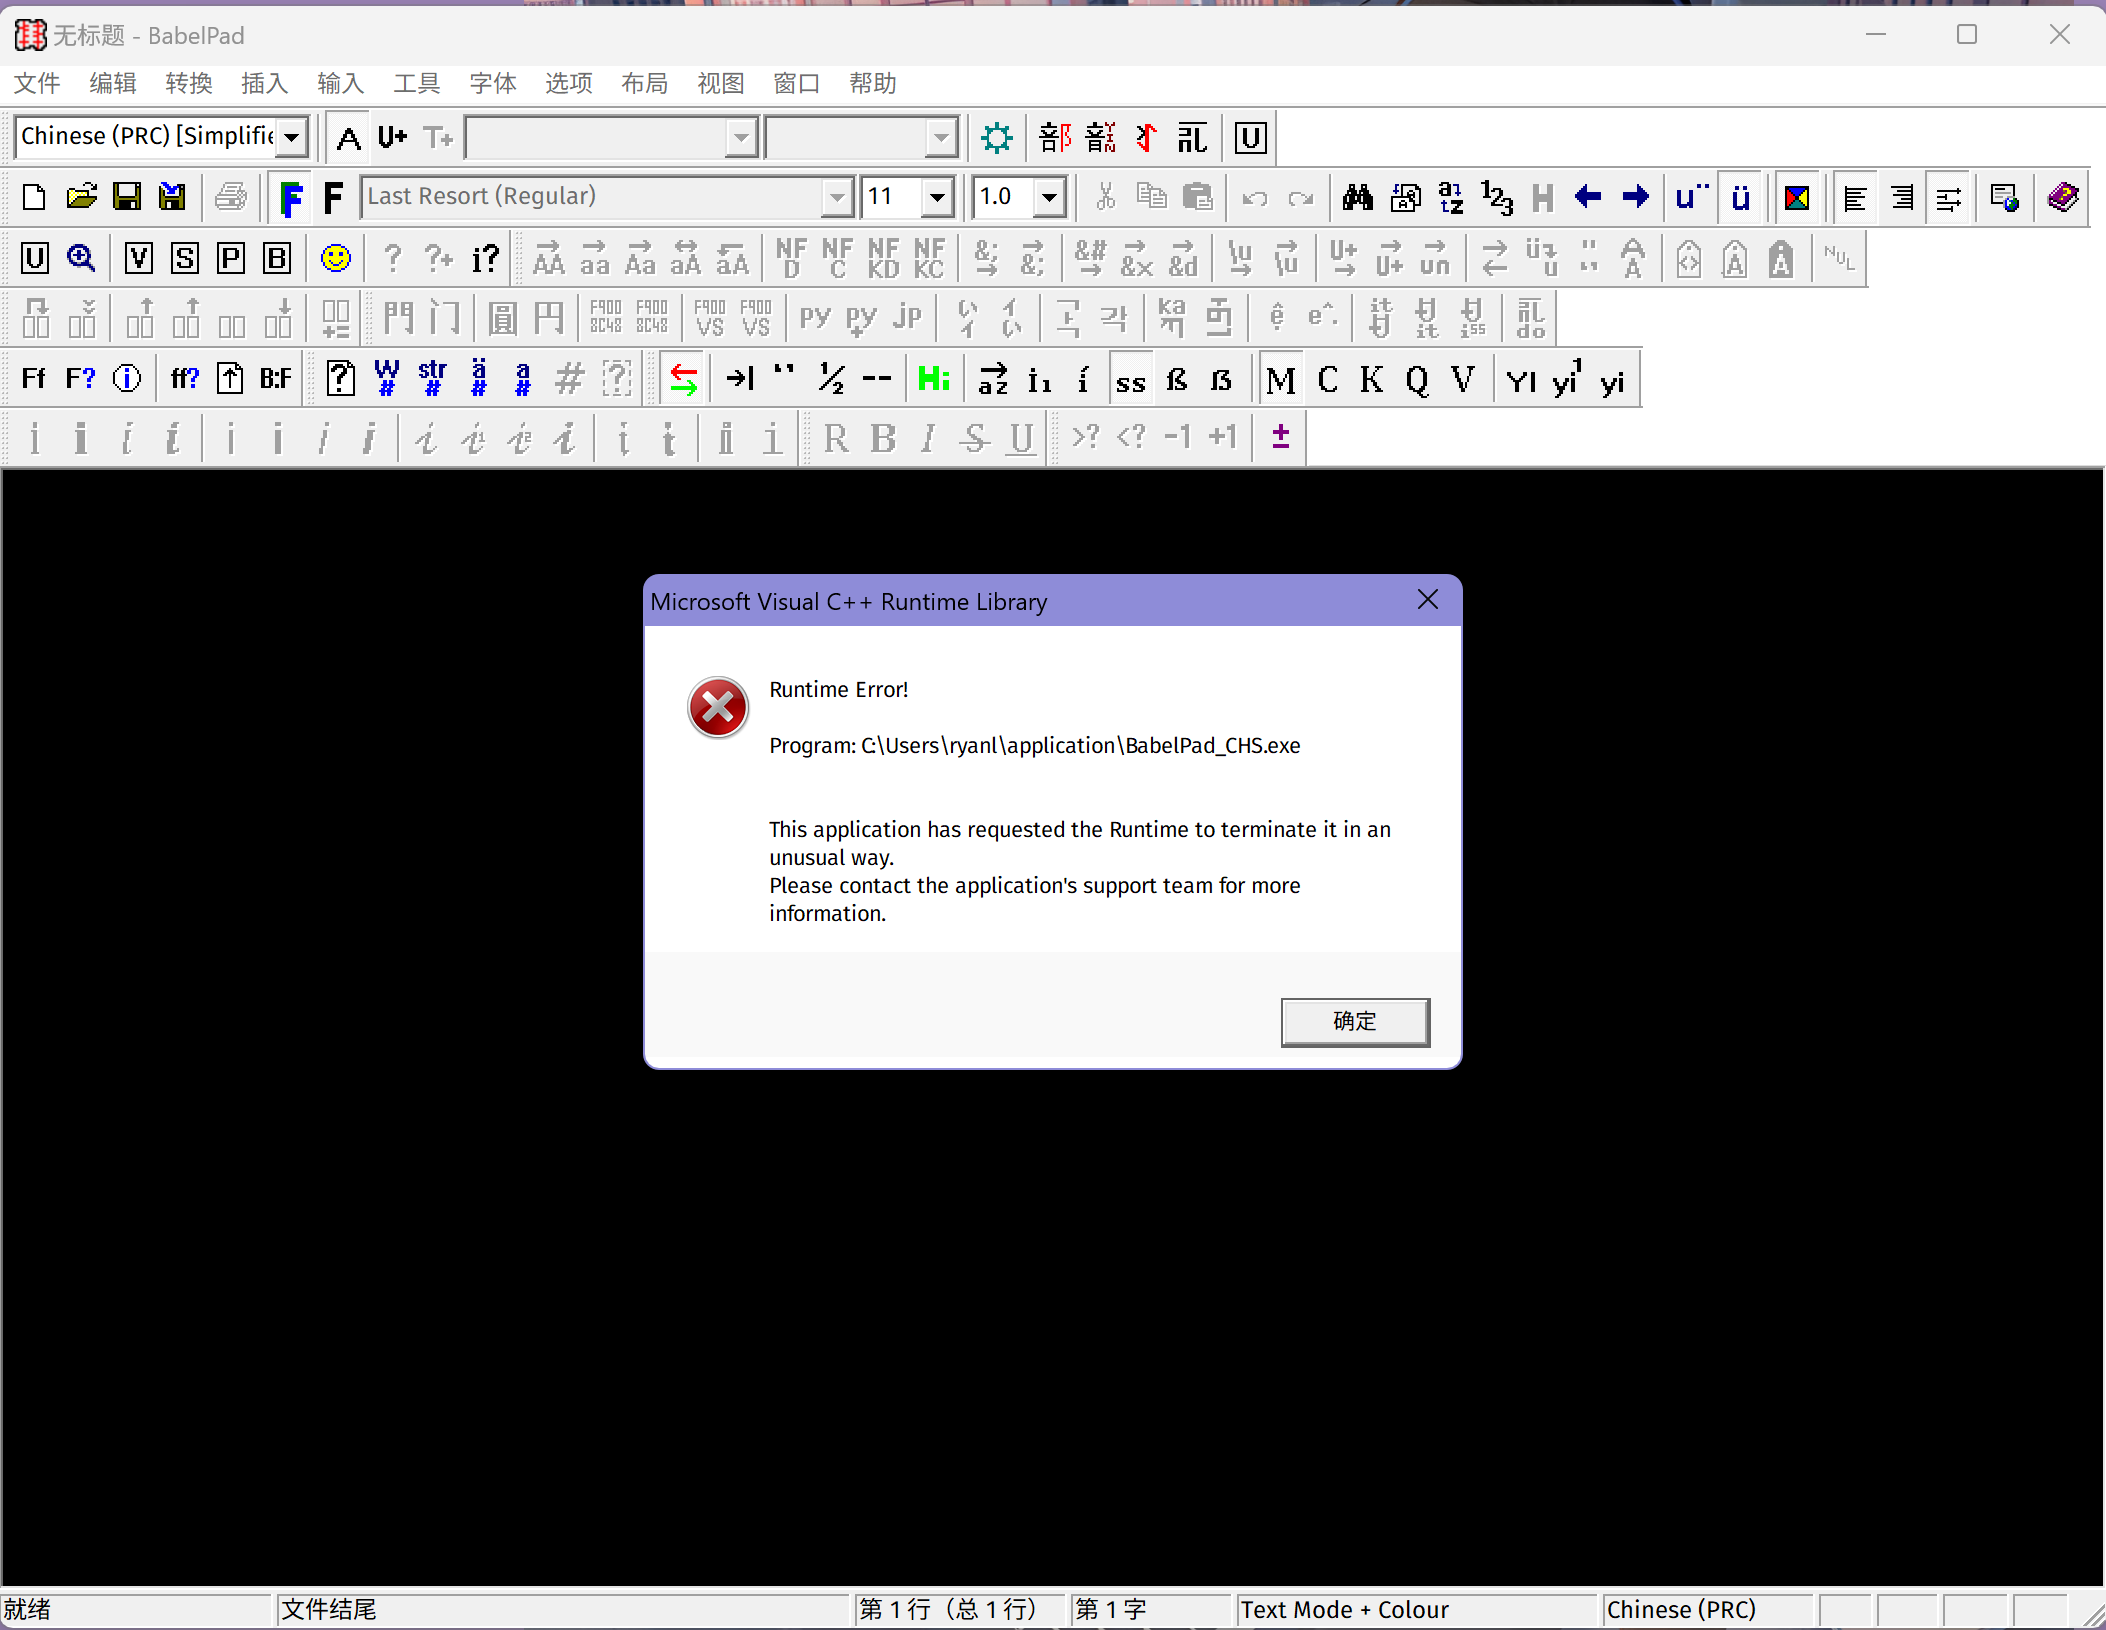2106x1630 pixels.
Task: Open help with the purple book icon
Action: coord(2063,197)
